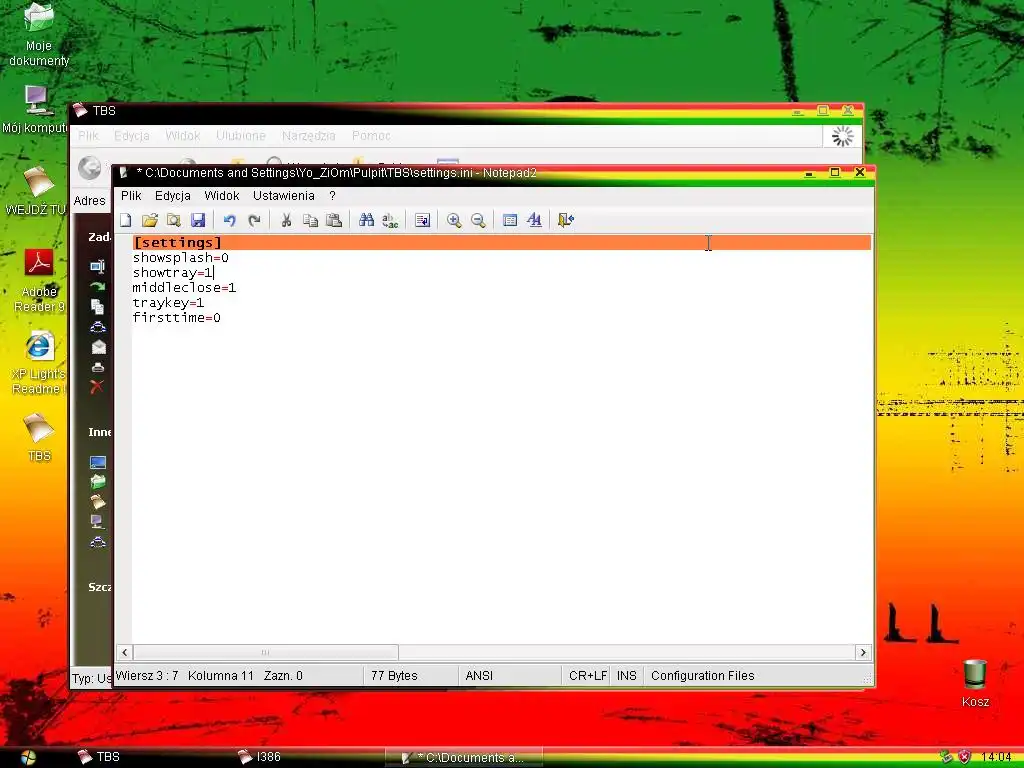Switch to I386 taskbar button
The height and width of the screenshot is (768, 1024).
tap(260, 757)
